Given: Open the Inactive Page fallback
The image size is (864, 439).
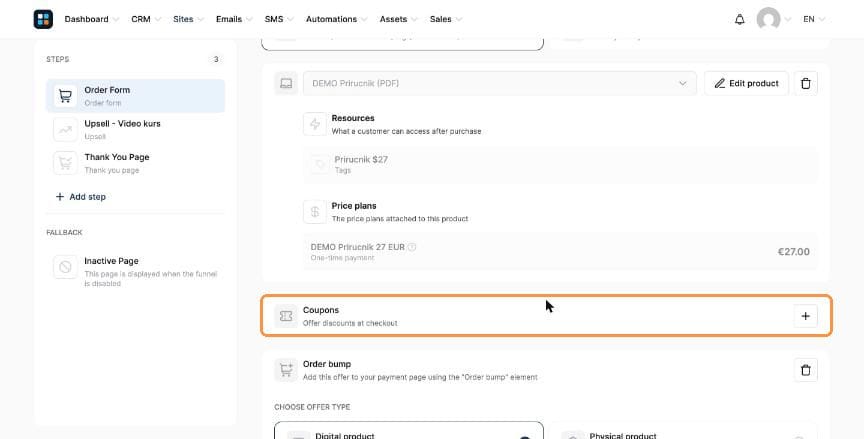Looking at the screenshot, I should click(x=136, y=272).
